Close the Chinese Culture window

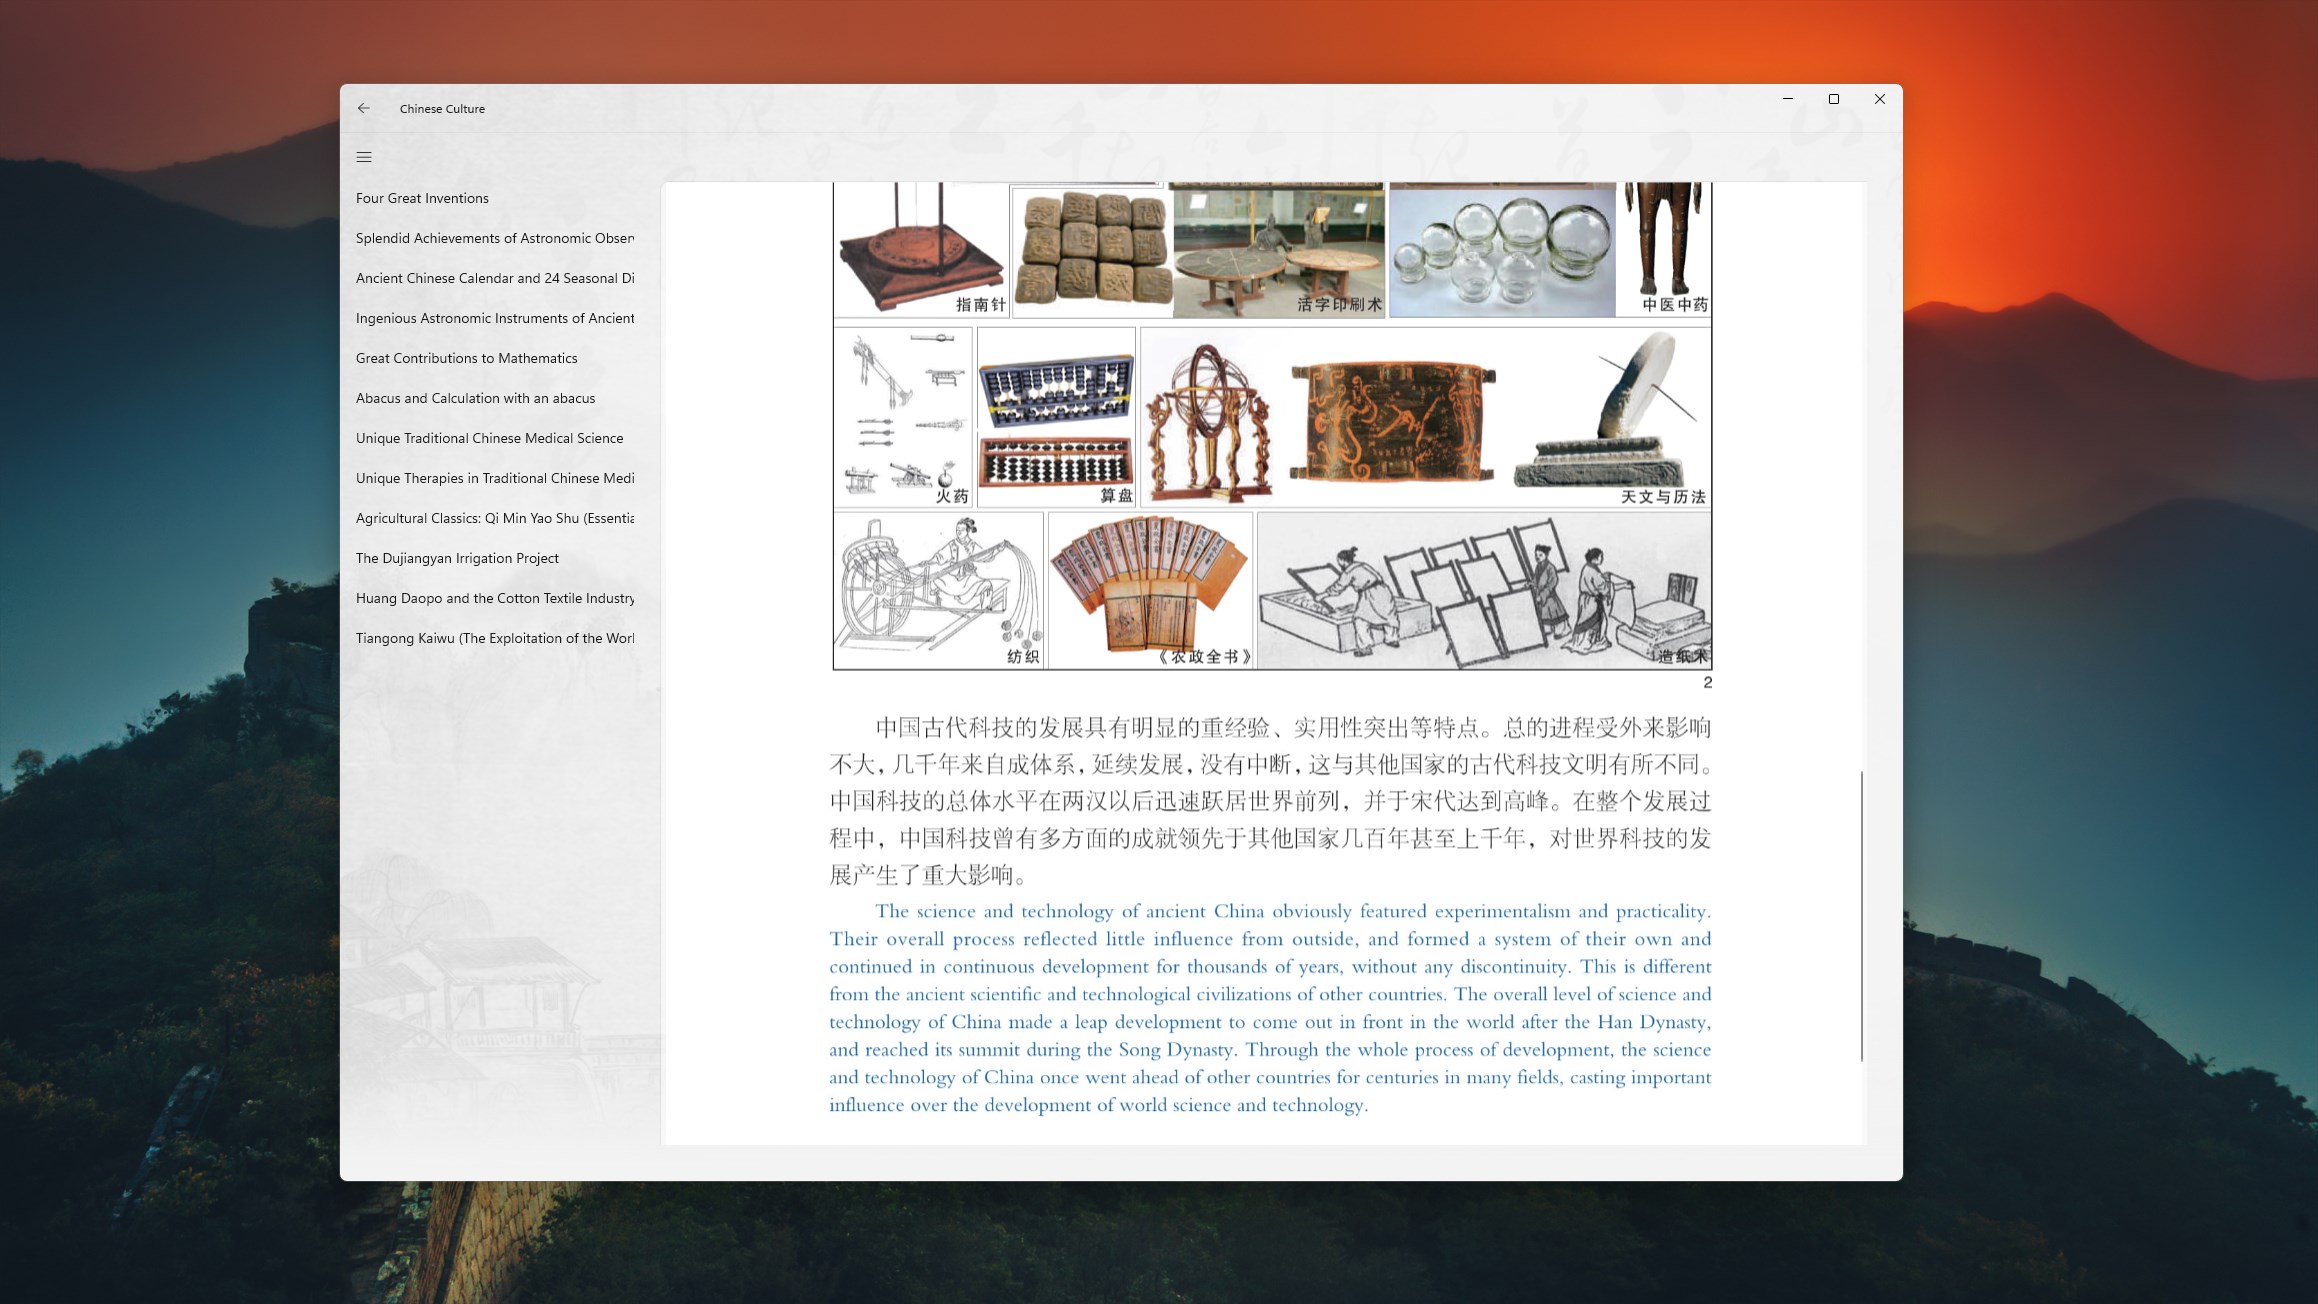(1880, 99)
